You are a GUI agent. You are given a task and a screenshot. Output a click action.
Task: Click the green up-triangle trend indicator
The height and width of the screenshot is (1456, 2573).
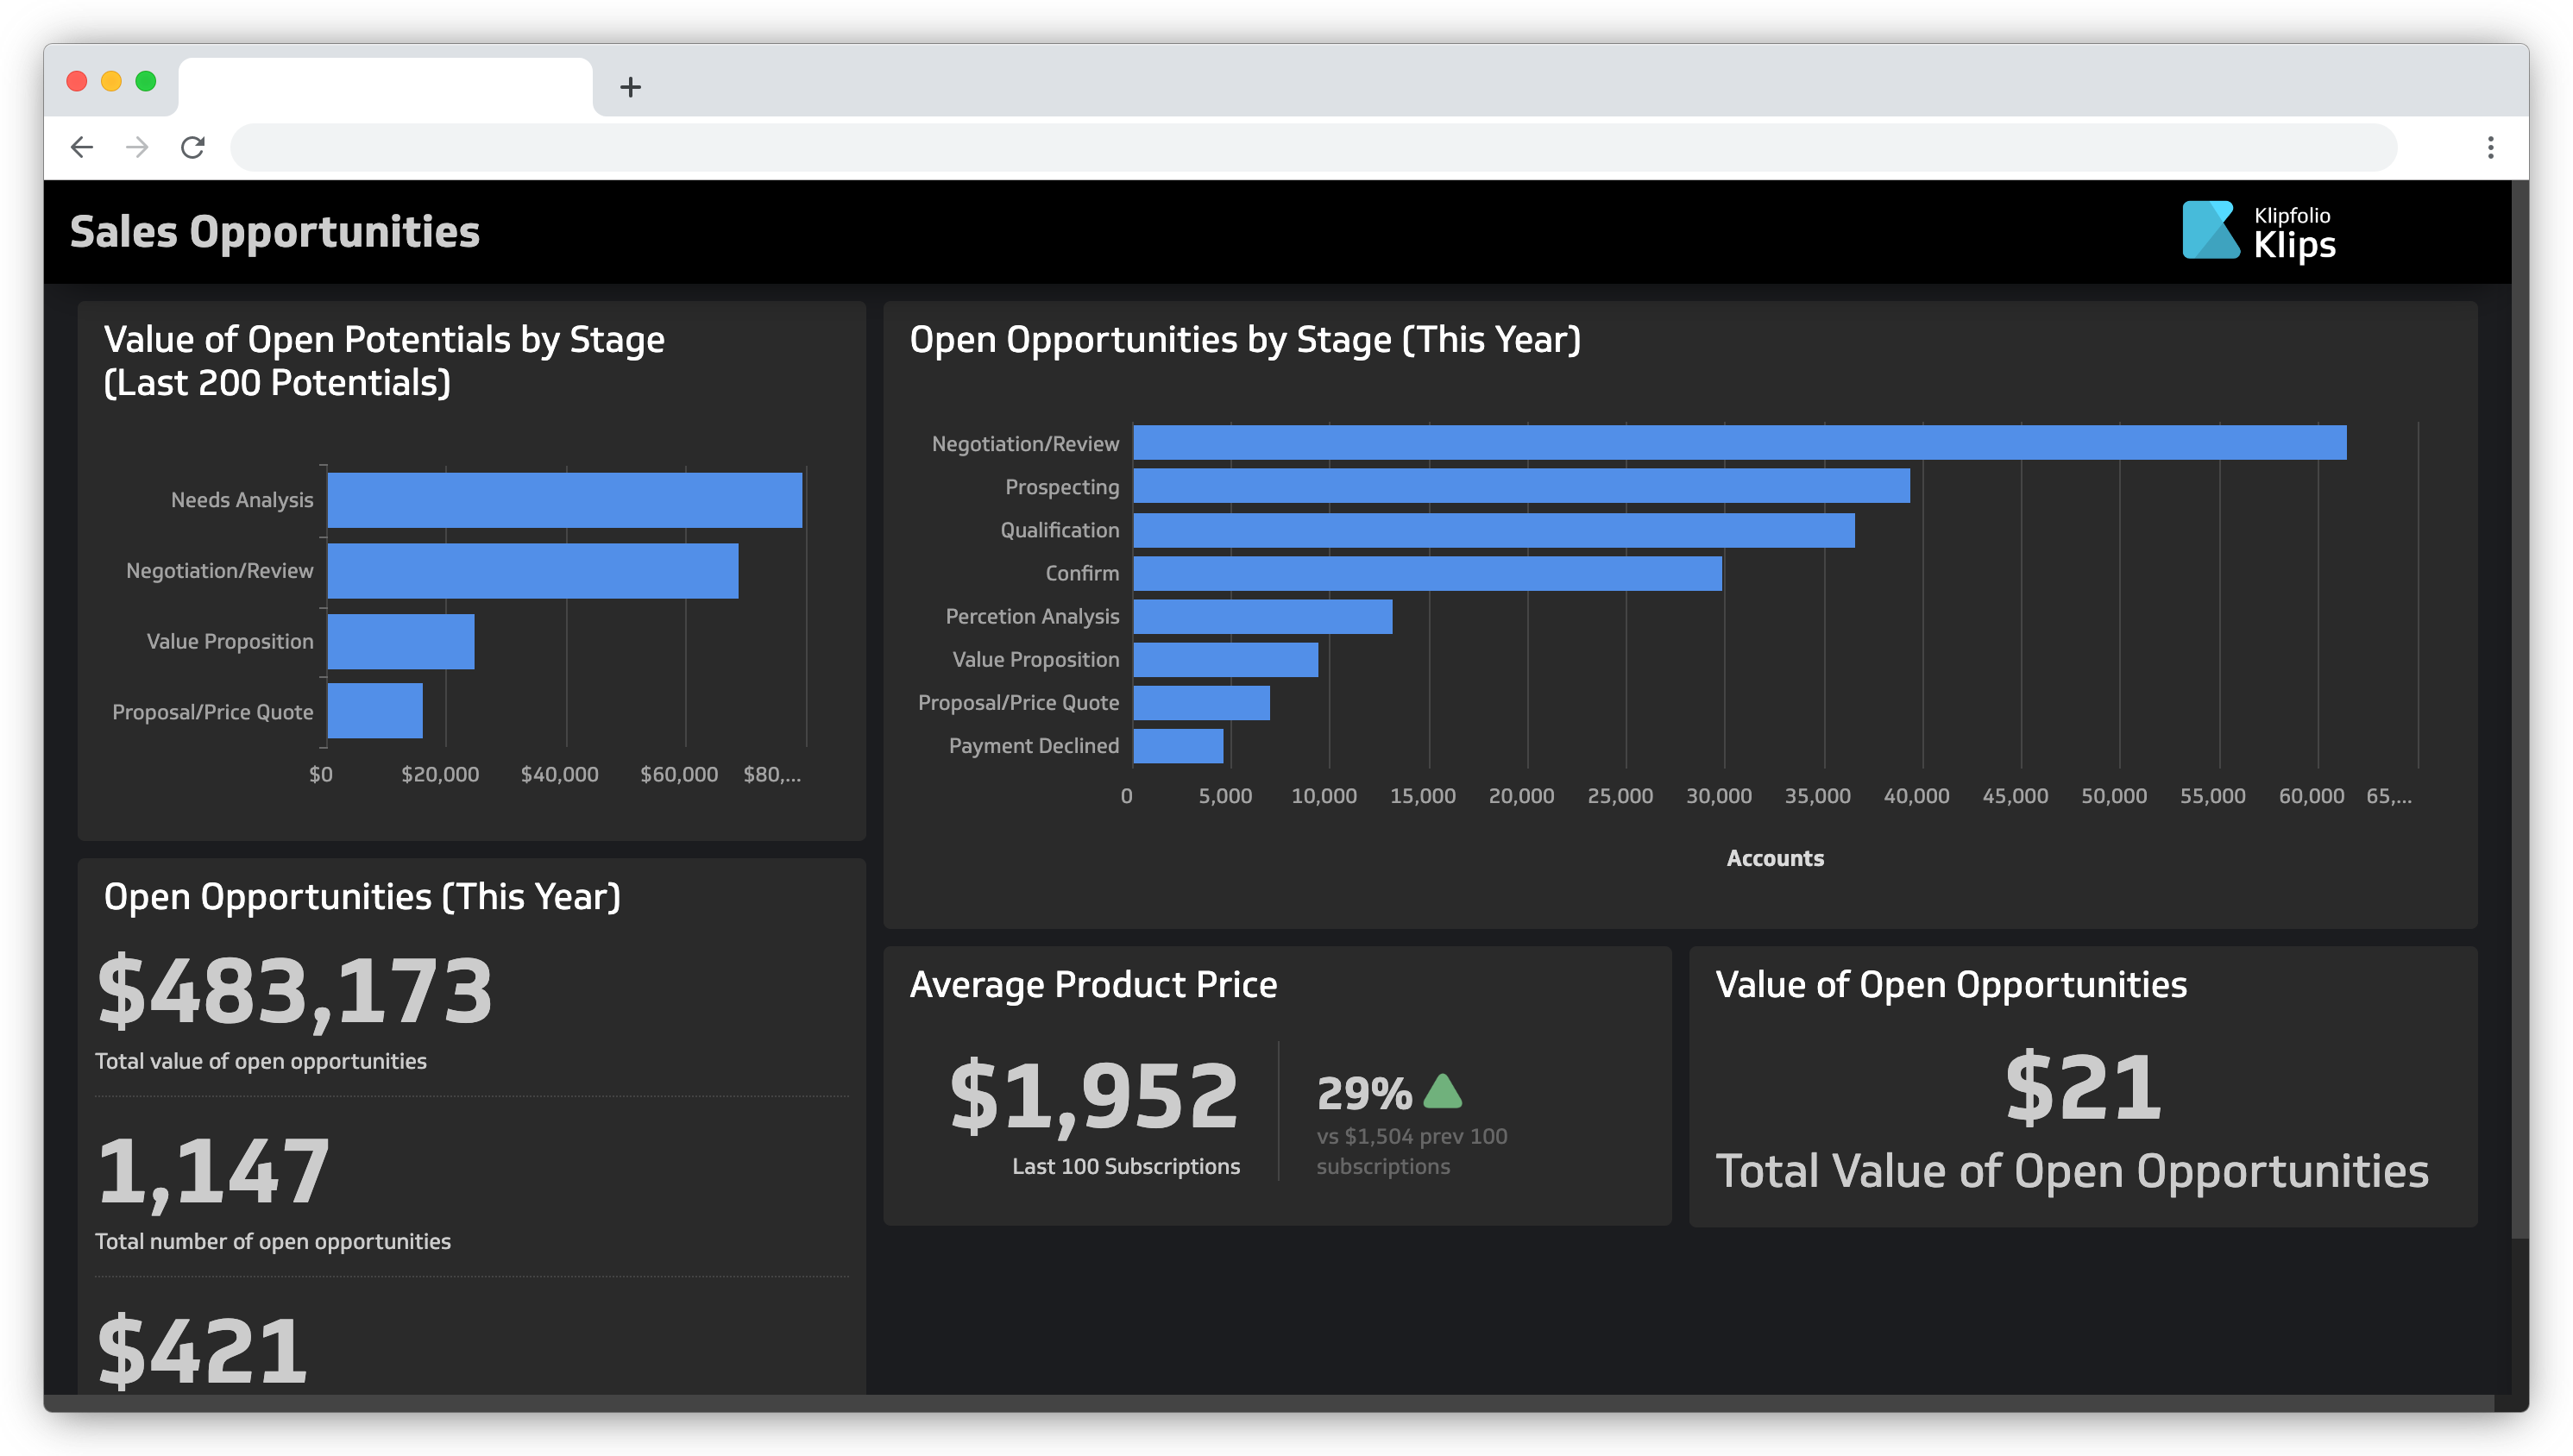pyautogui.click(x=1442, y=1092)
